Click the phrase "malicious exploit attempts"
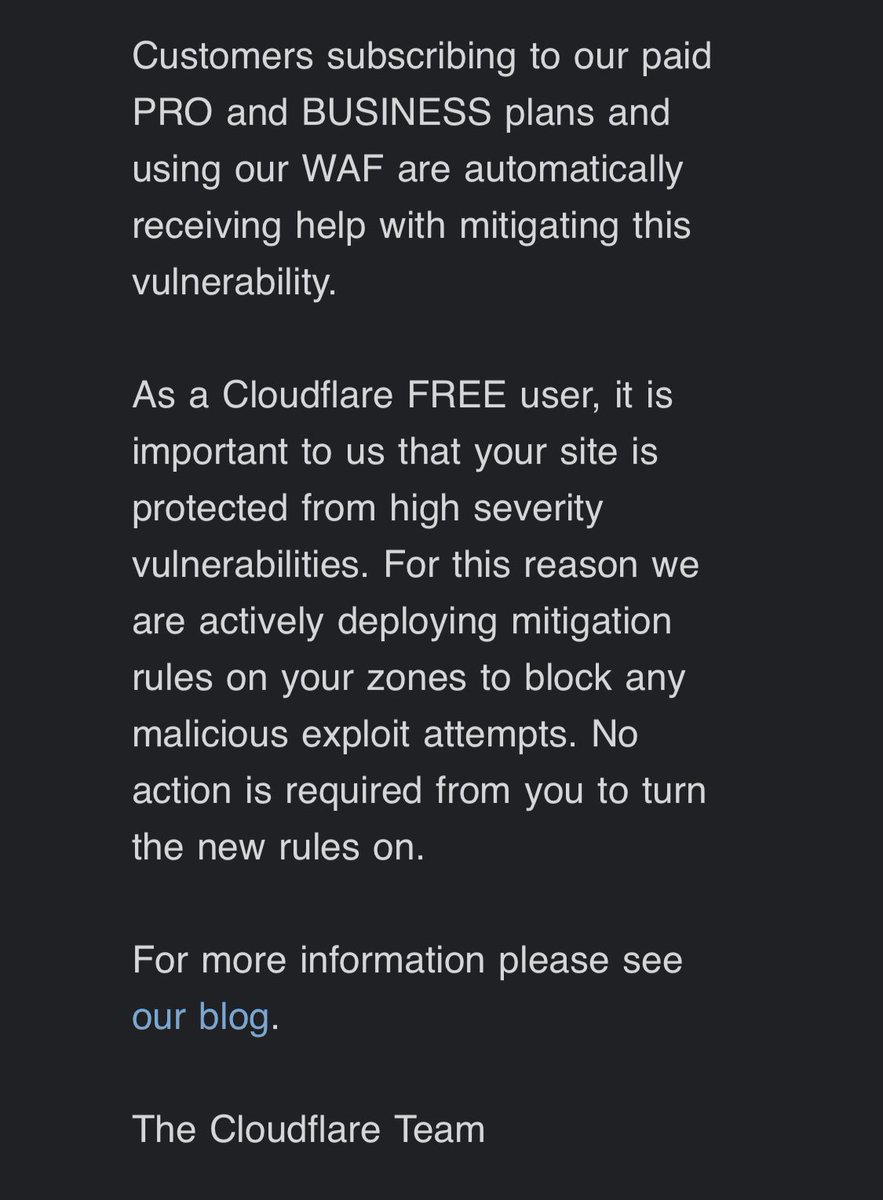This screenshot has width=883, height=1200. click(354, 735)
